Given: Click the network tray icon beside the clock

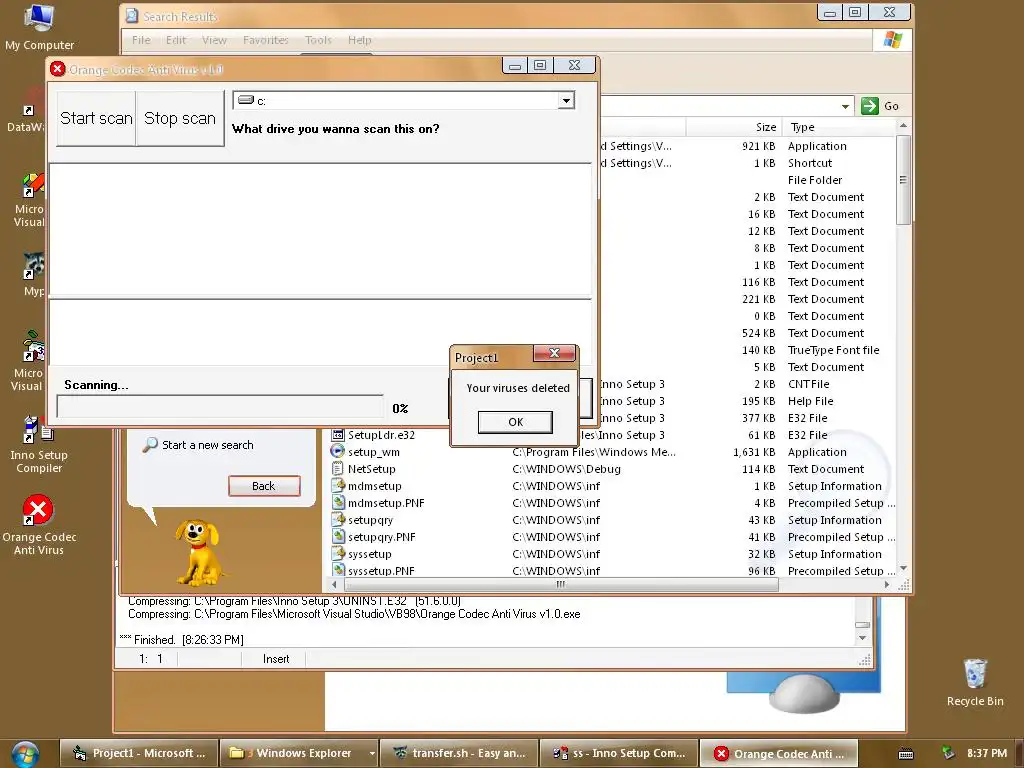Looking at the screenshot, I should (x=948, y=753).
